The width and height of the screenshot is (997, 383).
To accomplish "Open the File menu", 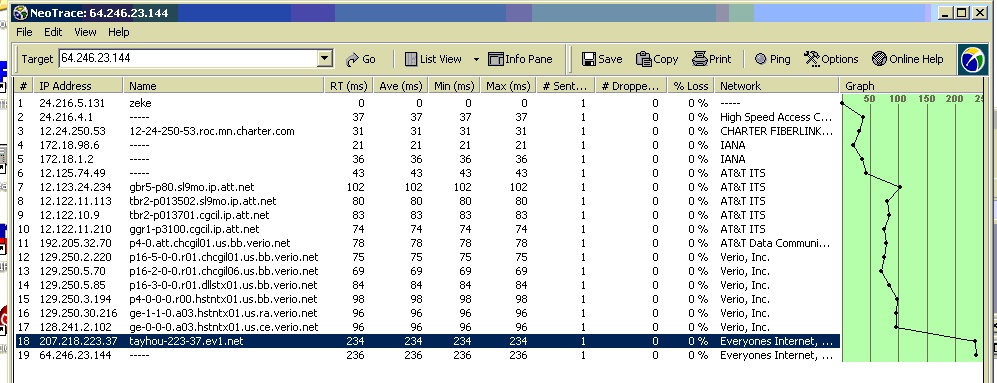I will coord(24,32).
